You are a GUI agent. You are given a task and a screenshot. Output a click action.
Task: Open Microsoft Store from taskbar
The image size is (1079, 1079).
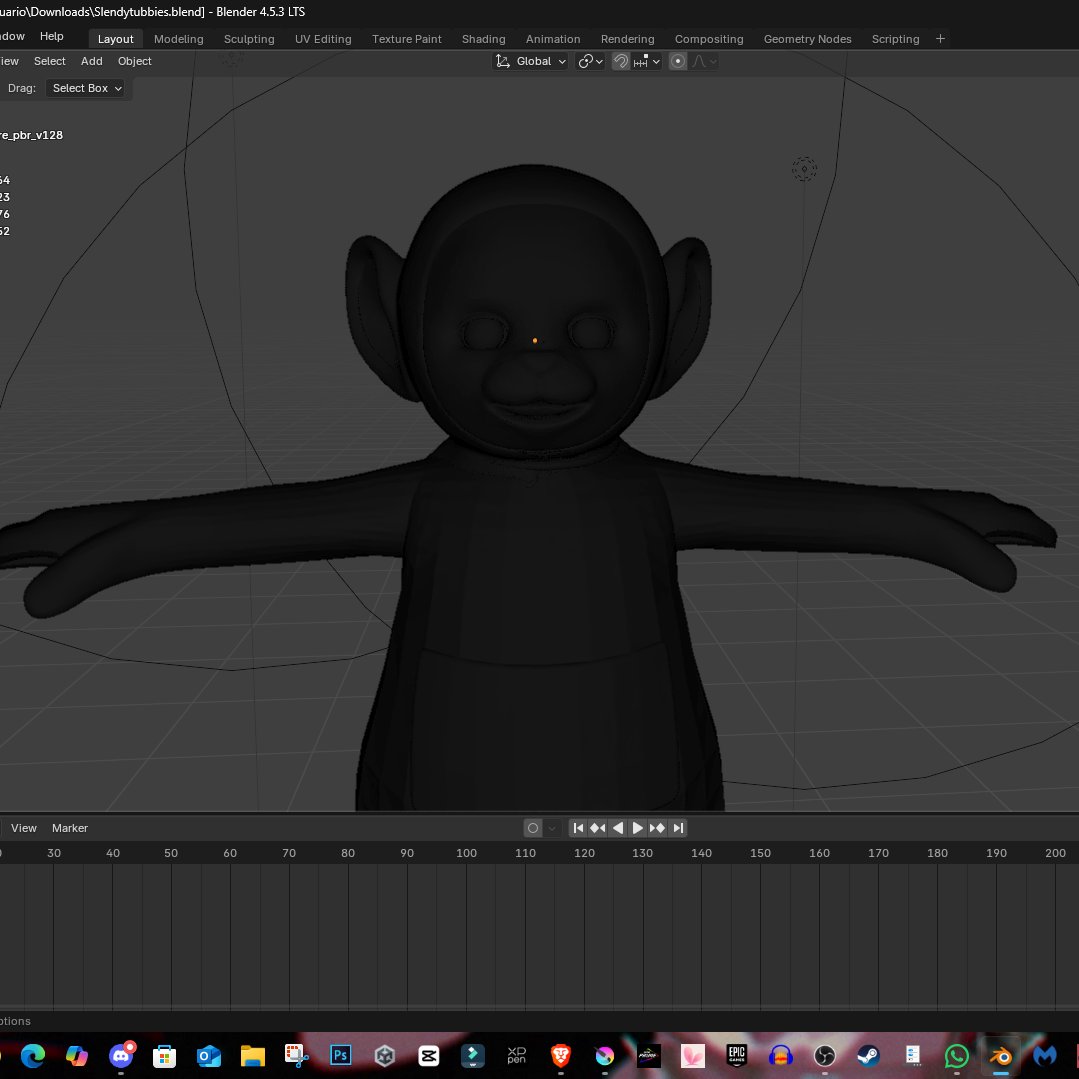[x=164, y=1055]
